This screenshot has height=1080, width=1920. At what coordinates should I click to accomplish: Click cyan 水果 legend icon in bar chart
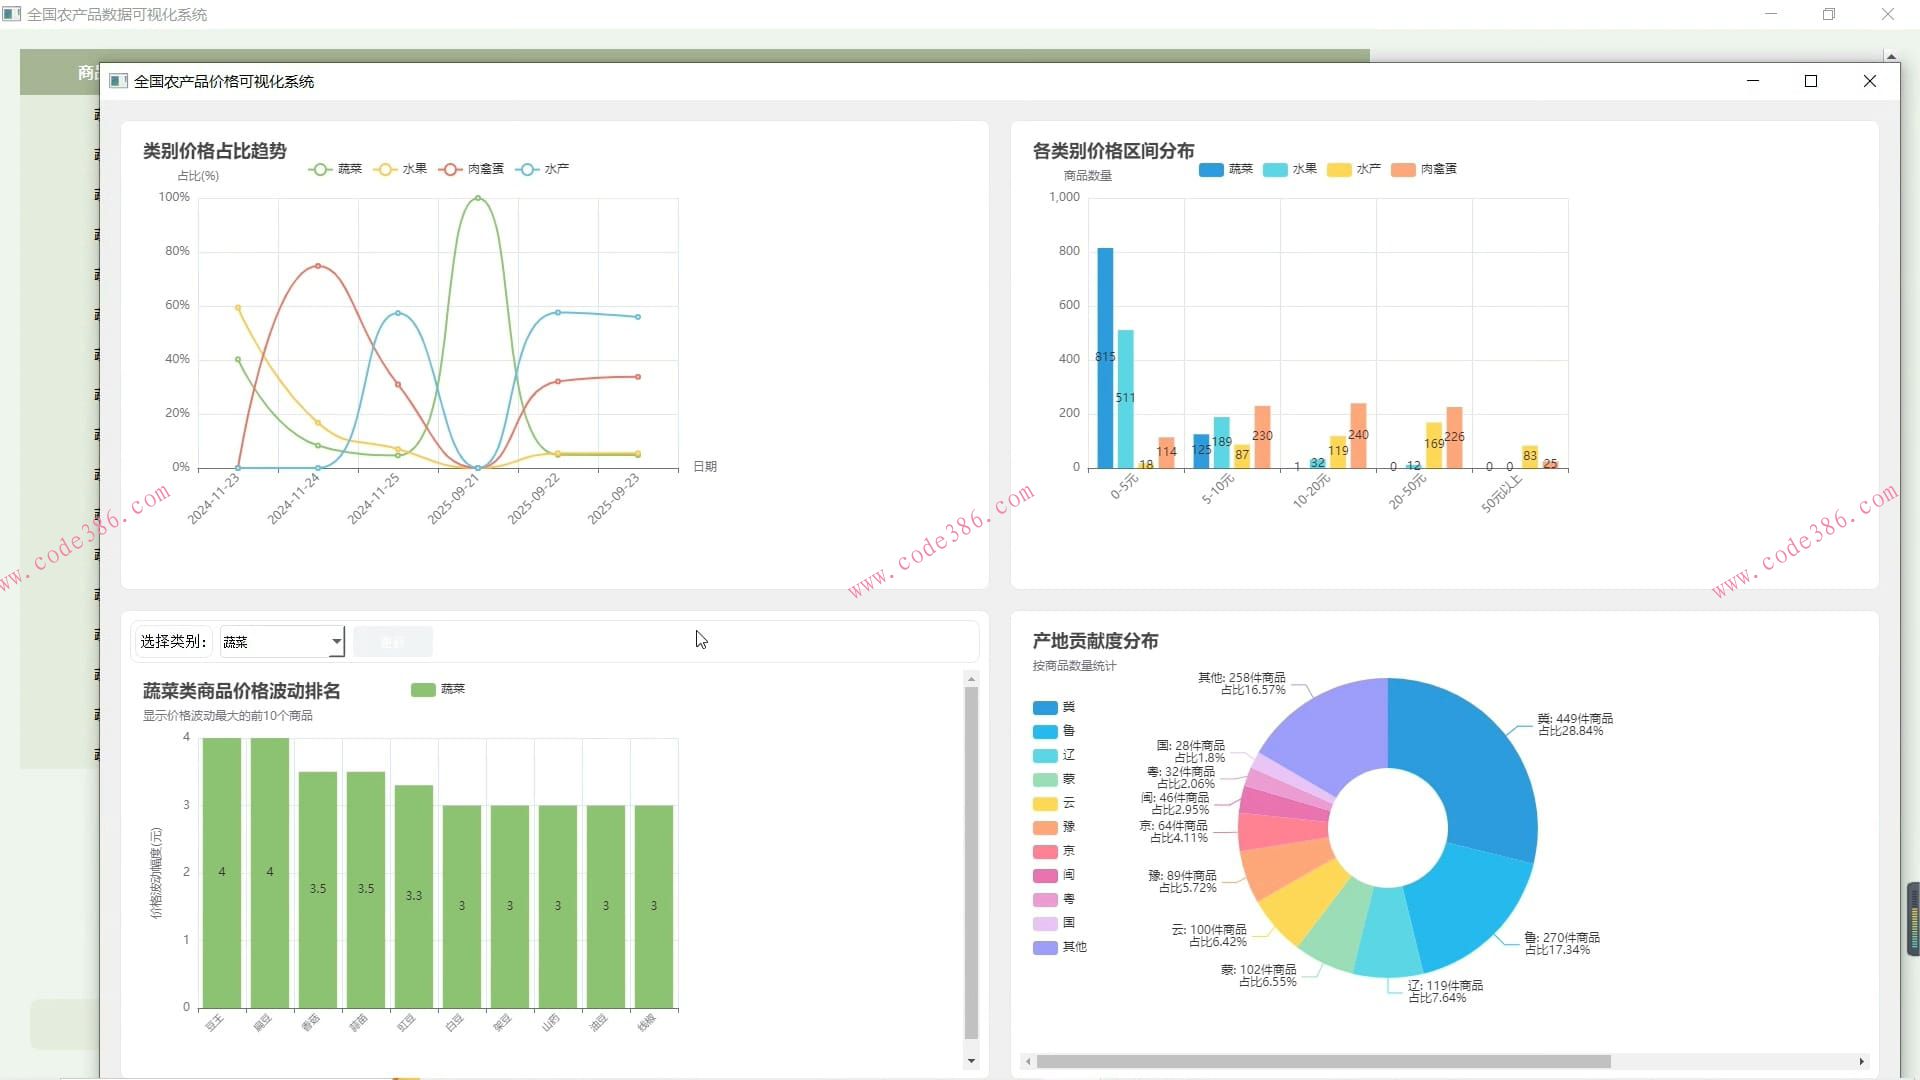pos(1275,170)
